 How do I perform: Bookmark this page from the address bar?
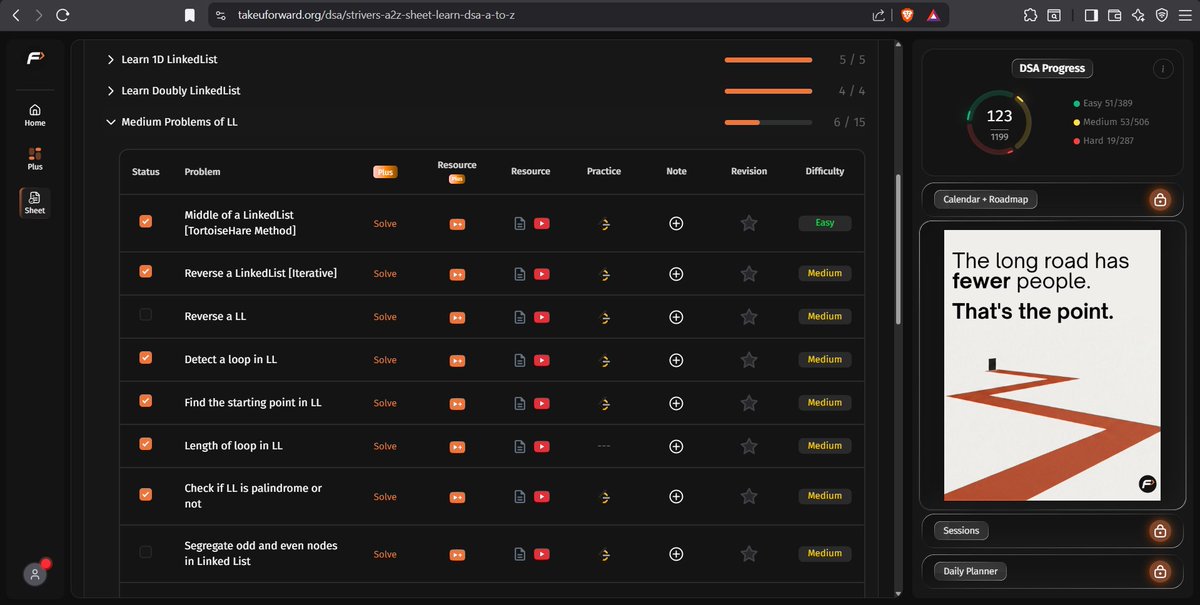coord(190,15)
